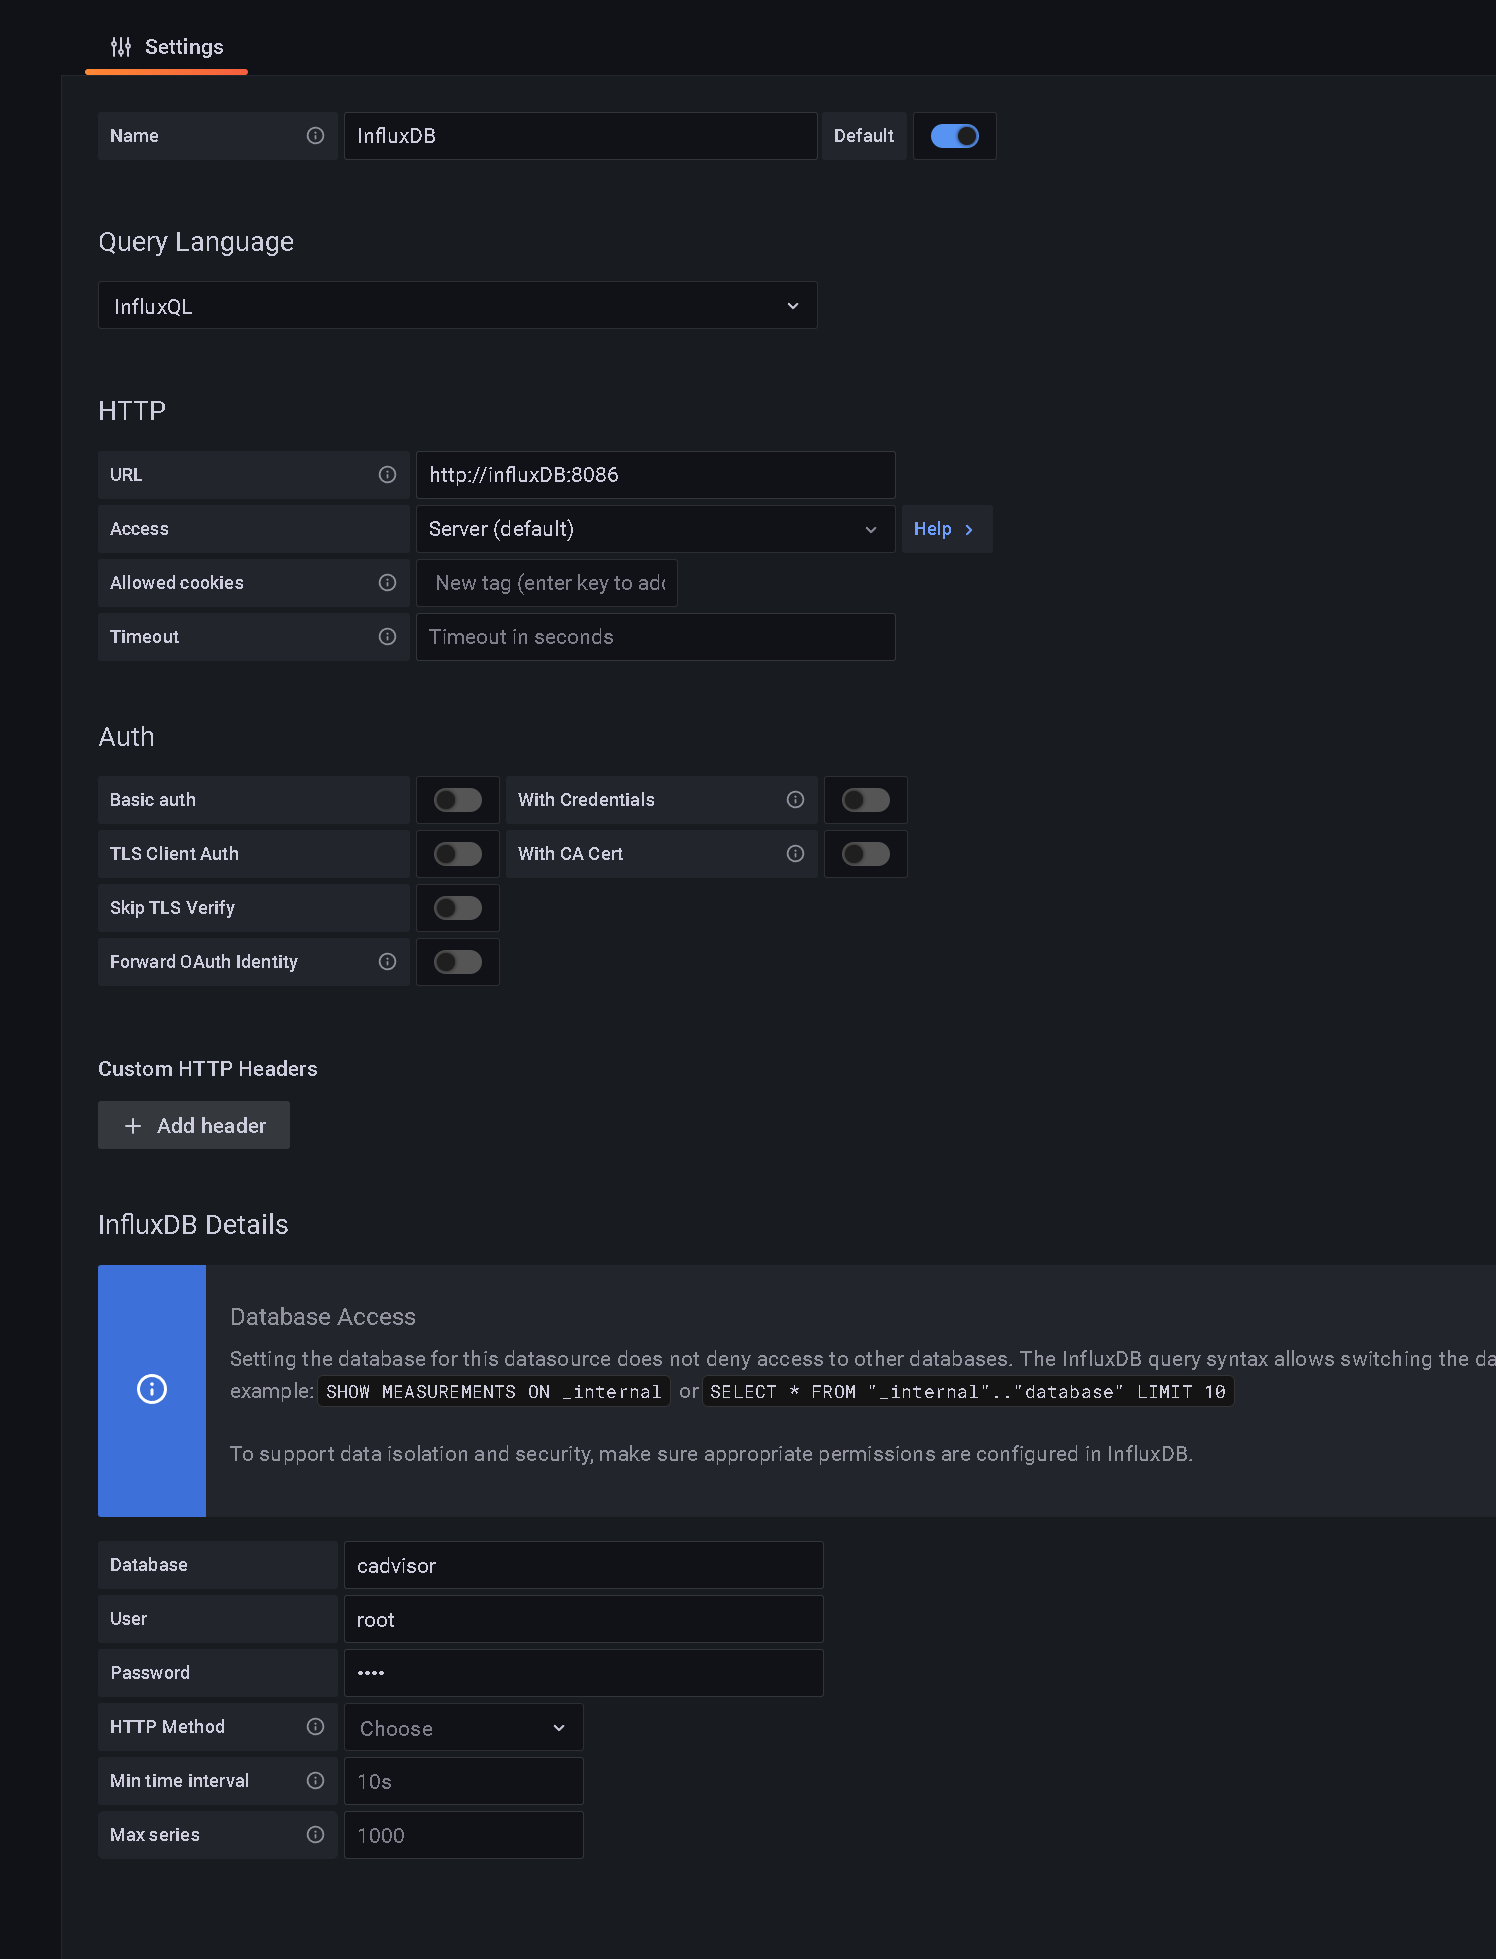Enable Basic auth switch
The image size is (1496, 1959).
[458, 800]
